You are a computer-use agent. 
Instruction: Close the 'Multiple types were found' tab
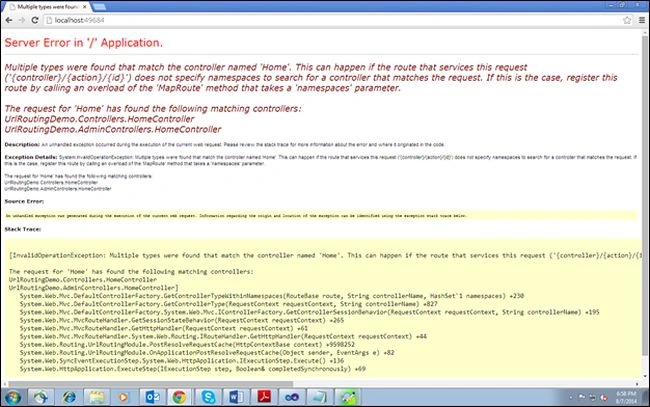pos(85,7)
